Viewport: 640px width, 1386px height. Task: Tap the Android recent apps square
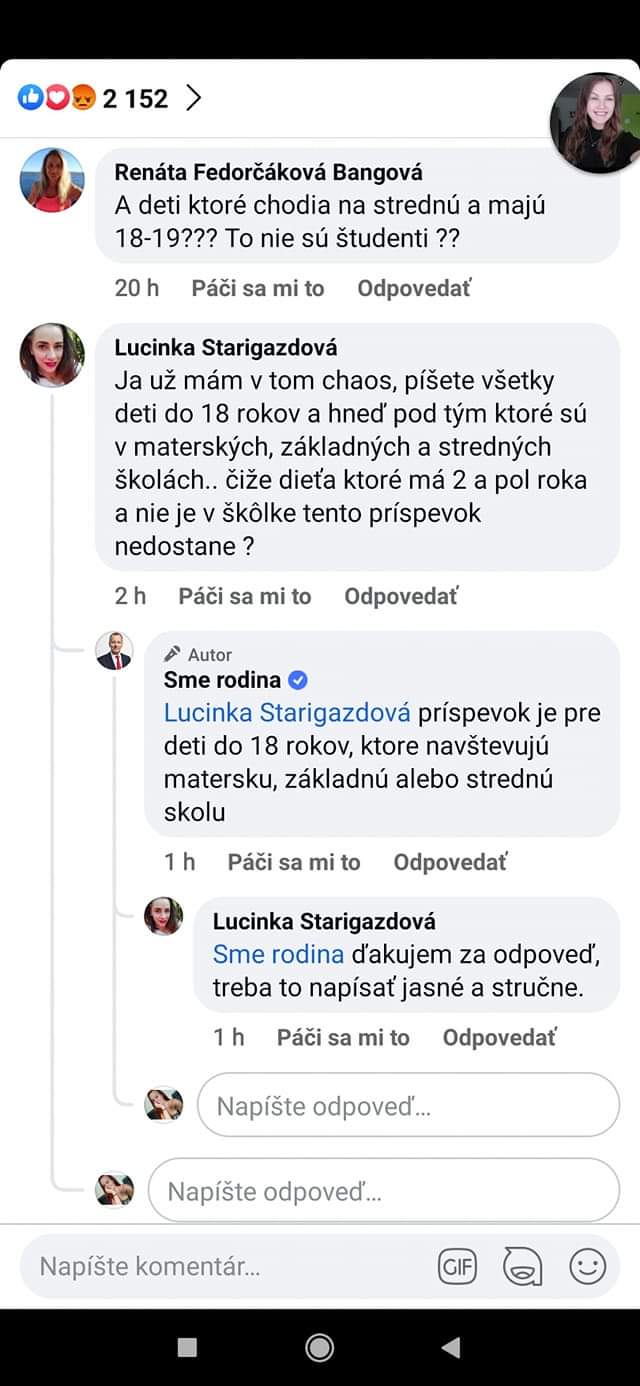(x=187, y=1347)
